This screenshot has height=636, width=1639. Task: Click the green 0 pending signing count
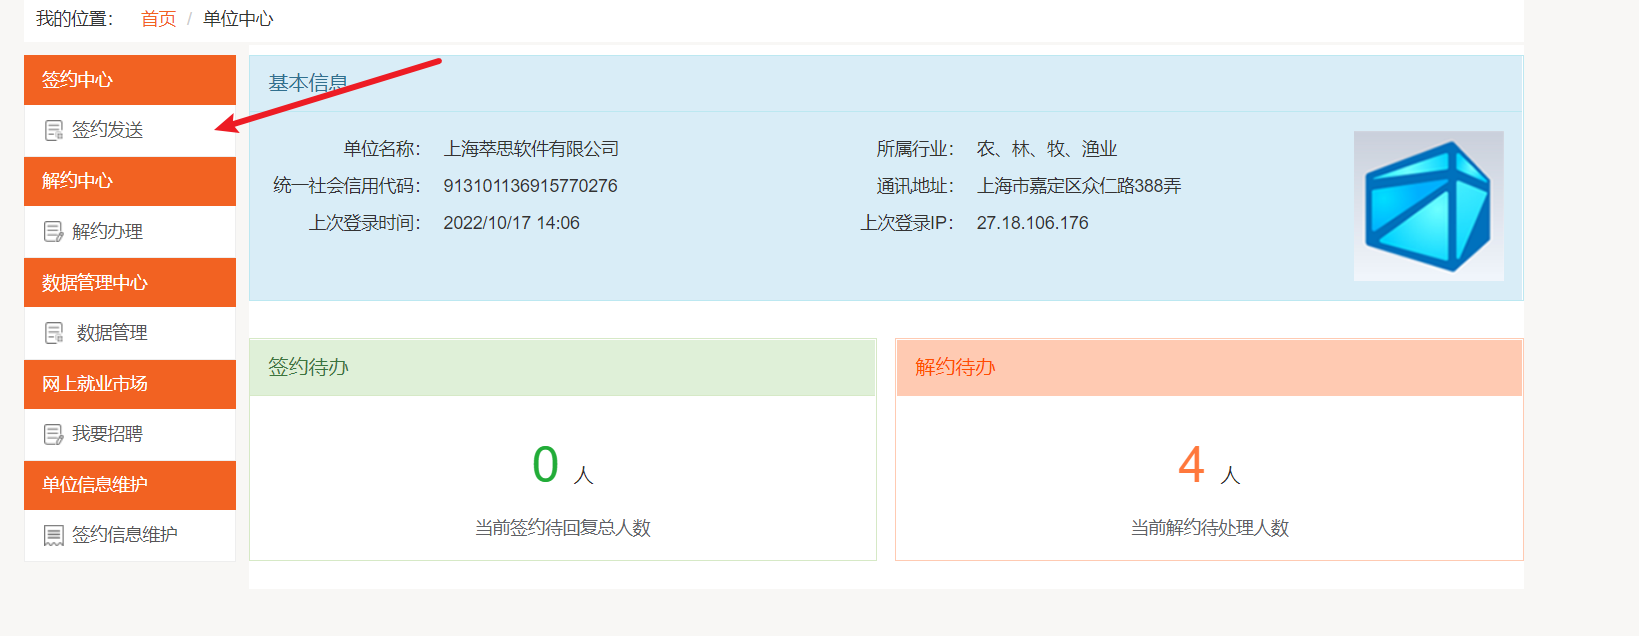[x=545, y=465]
